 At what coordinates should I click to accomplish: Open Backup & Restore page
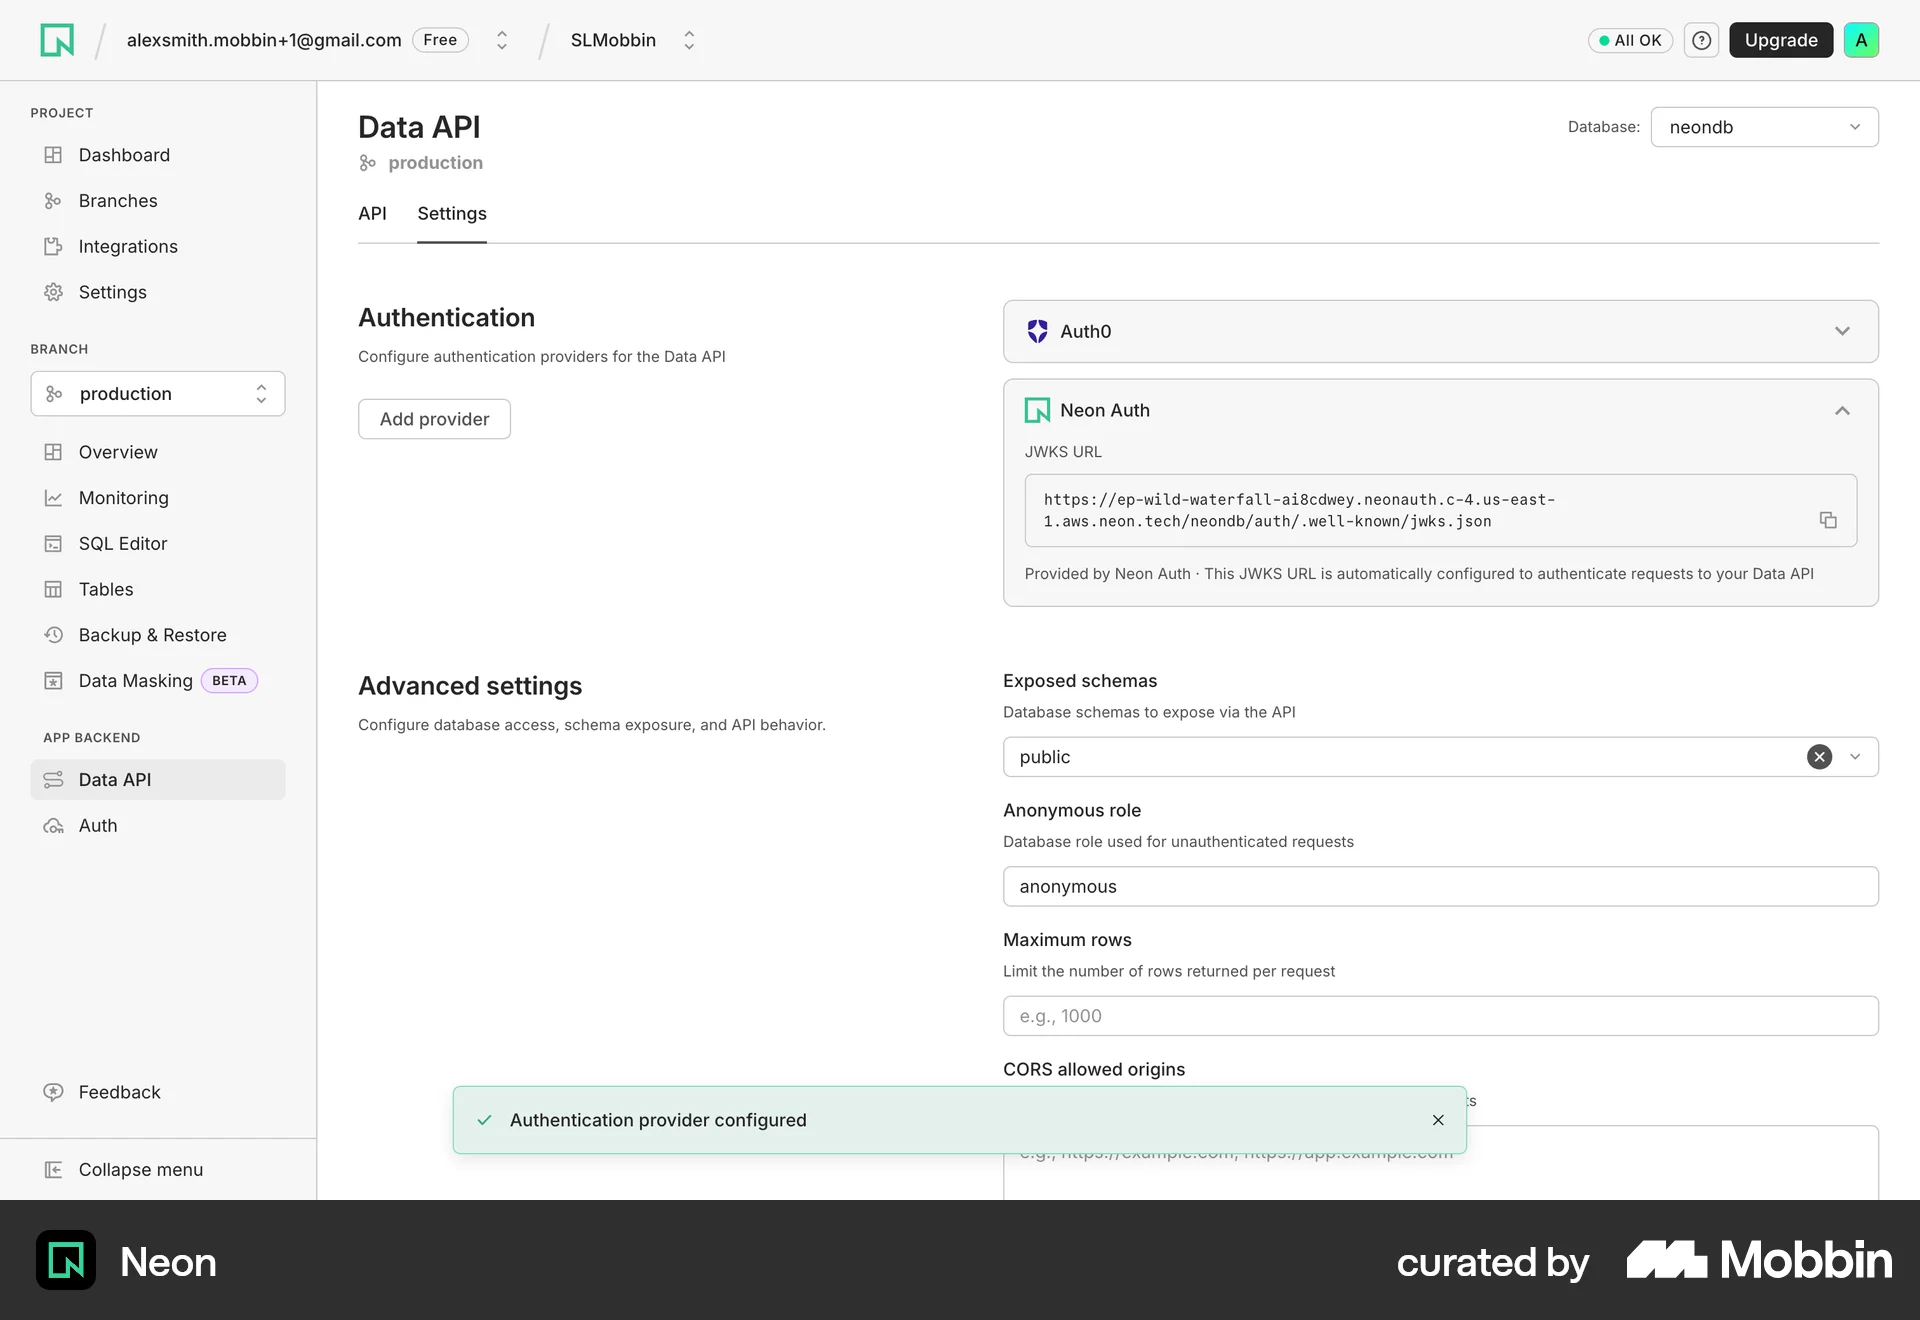[158, 635]
